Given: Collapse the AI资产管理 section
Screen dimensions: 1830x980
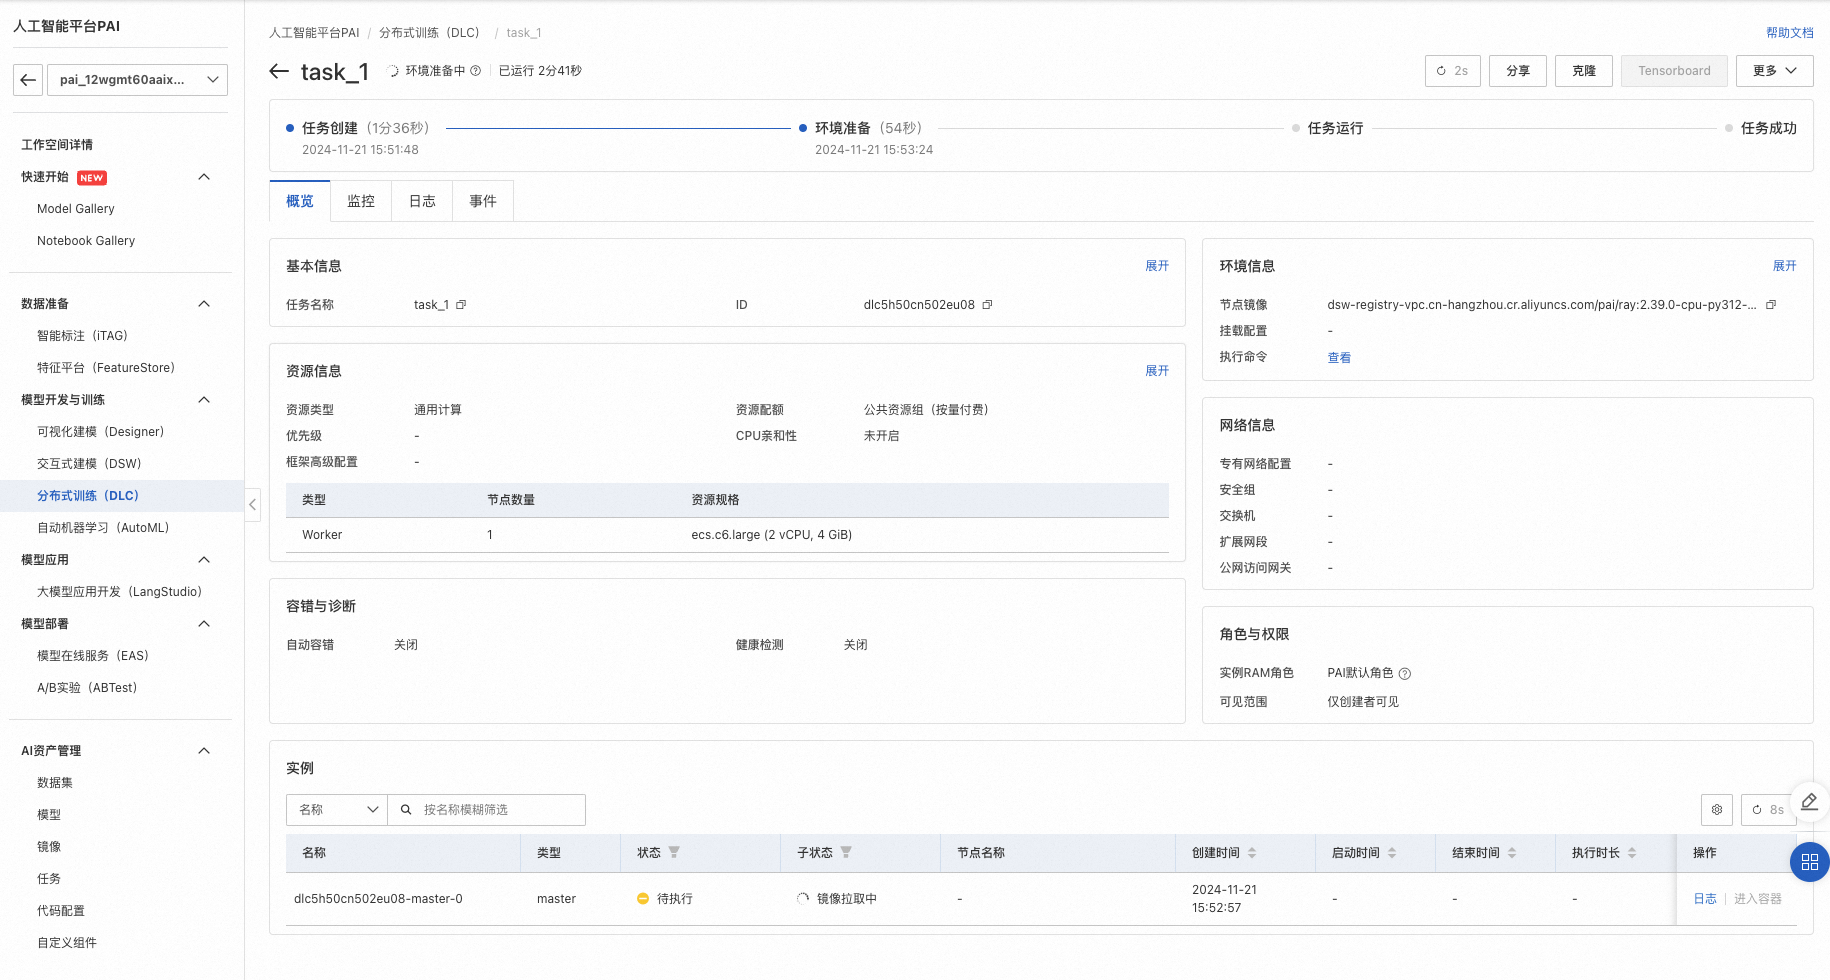Looking at the screenshot, I should click(x=204, y=751).
